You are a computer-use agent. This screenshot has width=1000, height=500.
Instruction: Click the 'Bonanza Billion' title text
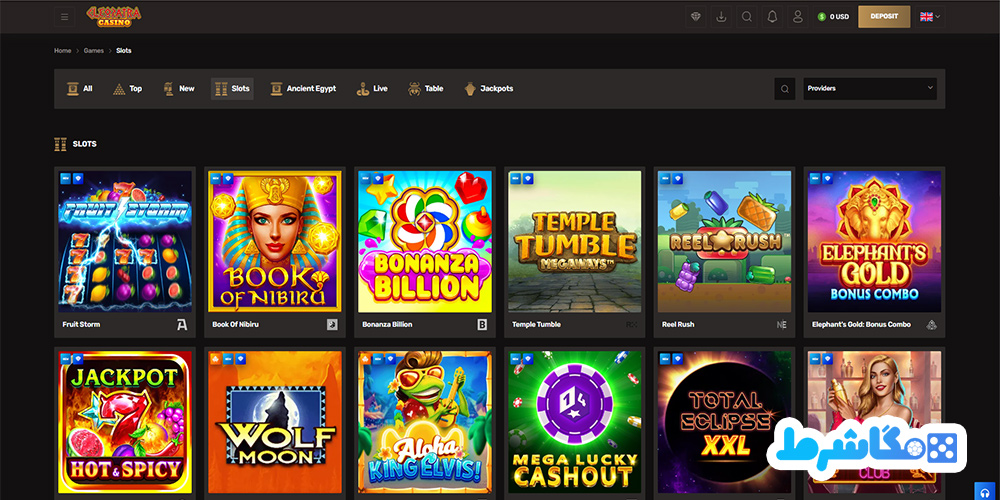tap(387, 325)
